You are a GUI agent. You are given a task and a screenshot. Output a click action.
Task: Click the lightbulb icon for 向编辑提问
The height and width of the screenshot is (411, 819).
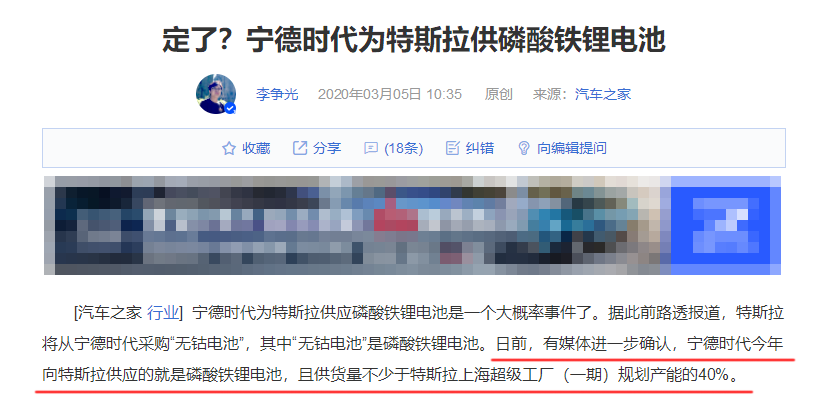[523, 148]
